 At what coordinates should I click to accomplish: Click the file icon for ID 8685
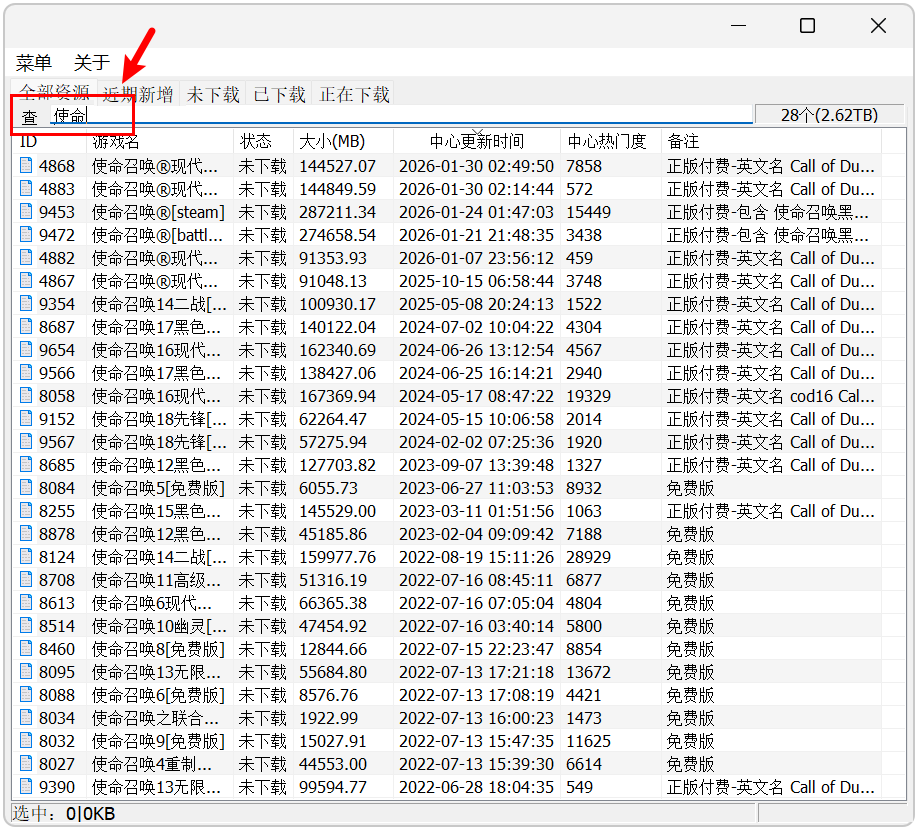click(26, 465)
